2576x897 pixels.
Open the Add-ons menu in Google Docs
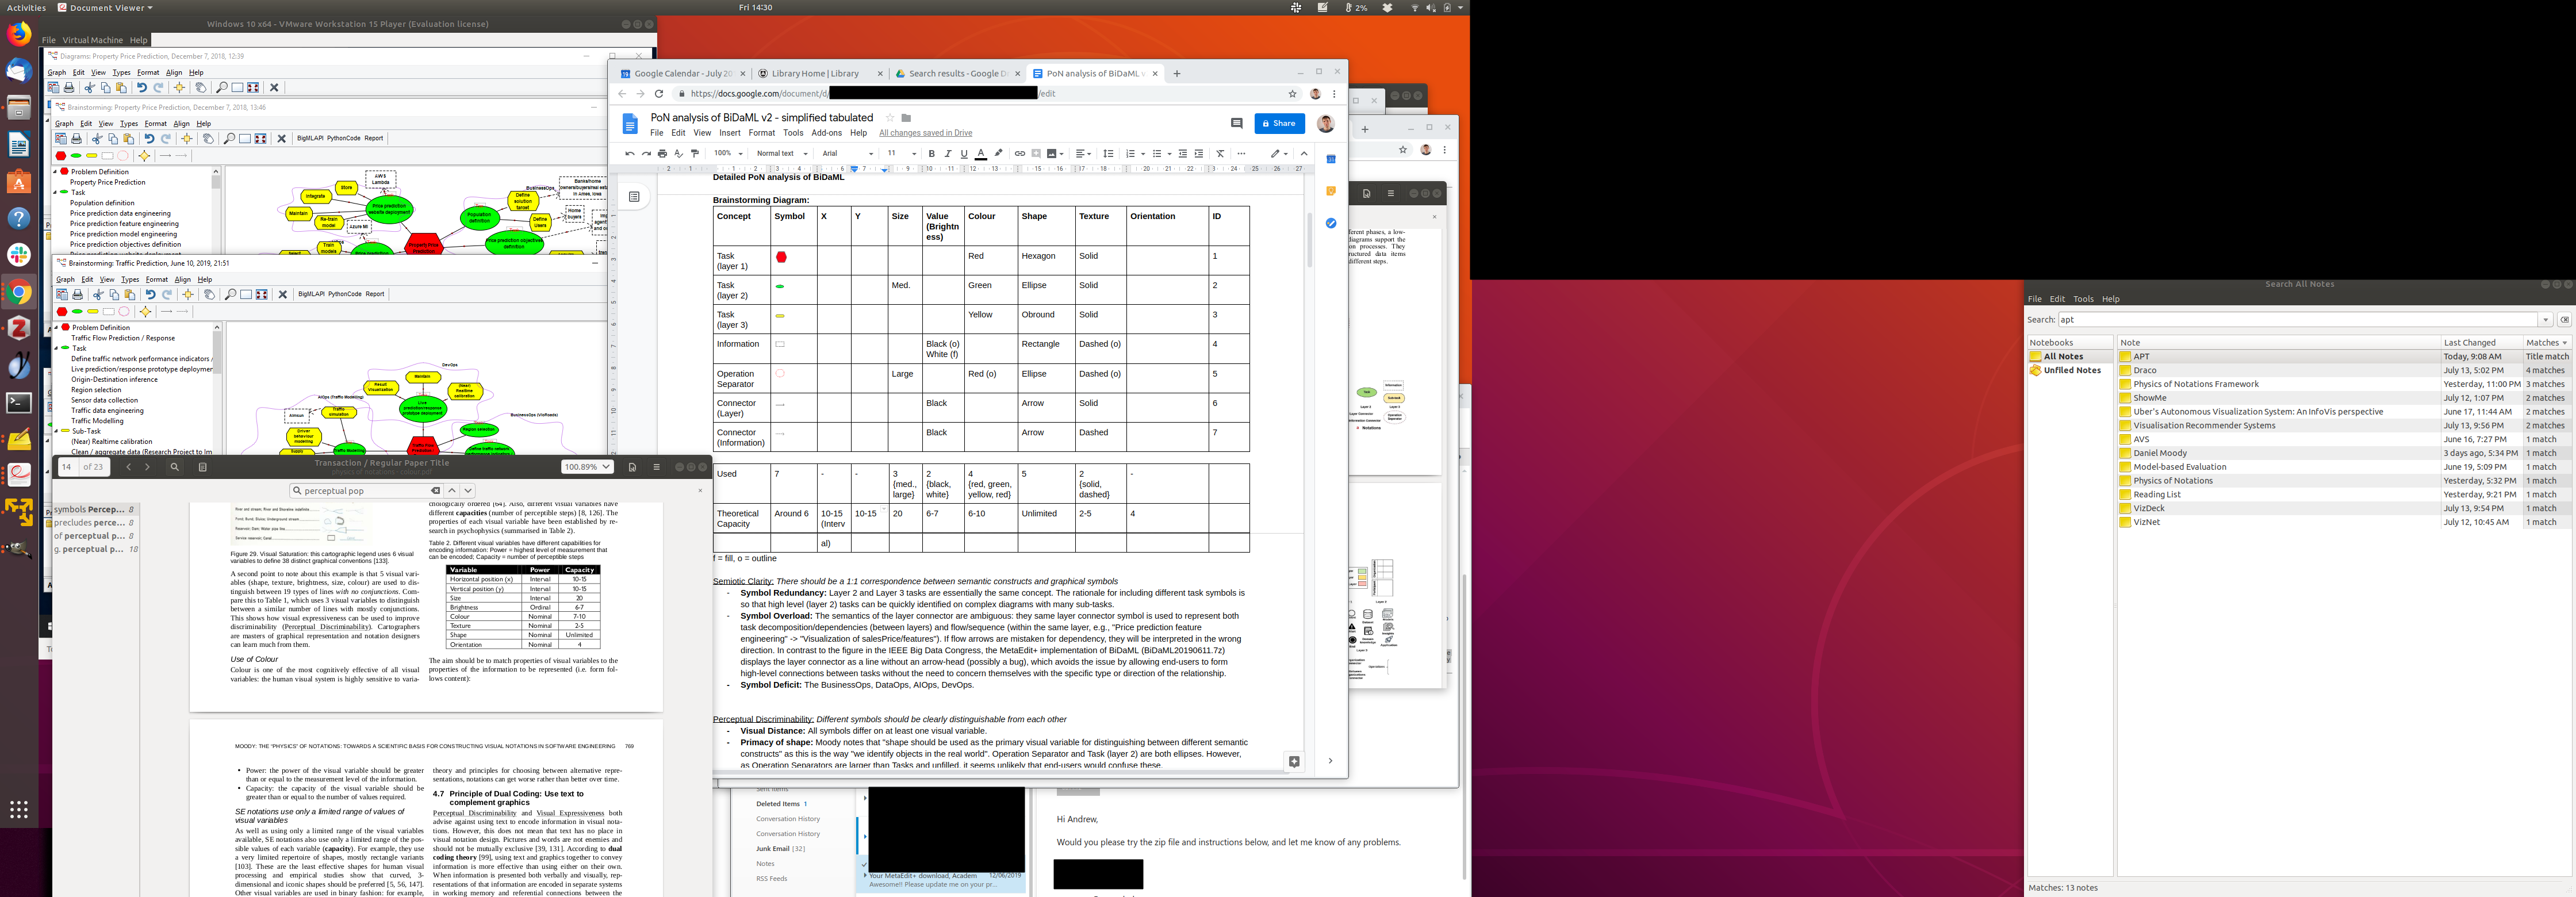826,133
